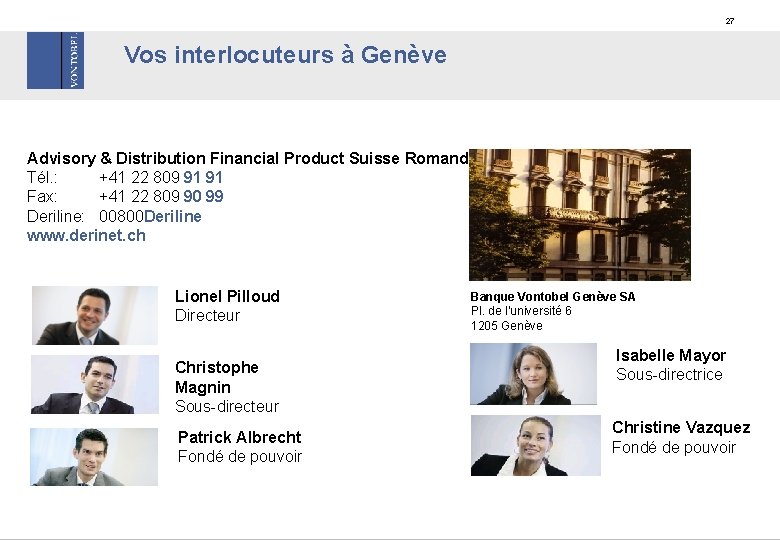780x540 pixels.
Task: Click the Christophe Magnin name text
Action: tap(217, 377)
